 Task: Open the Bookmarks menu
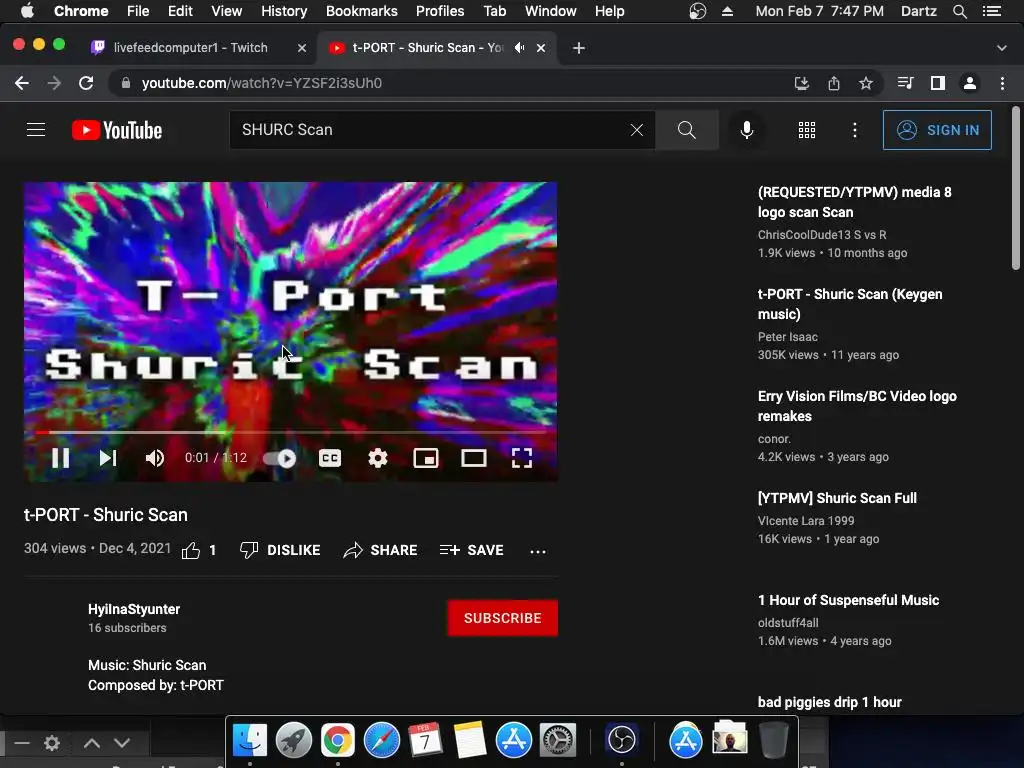pyautogui.click(x=362, y=11)
